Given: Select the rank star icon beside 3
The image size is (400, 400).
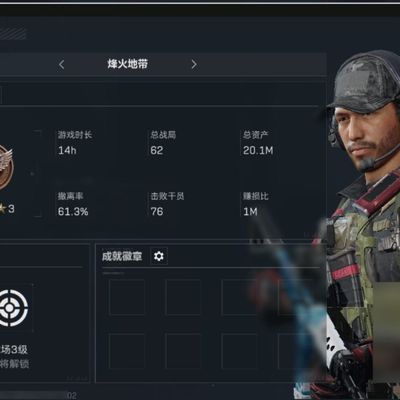Looking at the screenshot, I should (x=3, y=209).
